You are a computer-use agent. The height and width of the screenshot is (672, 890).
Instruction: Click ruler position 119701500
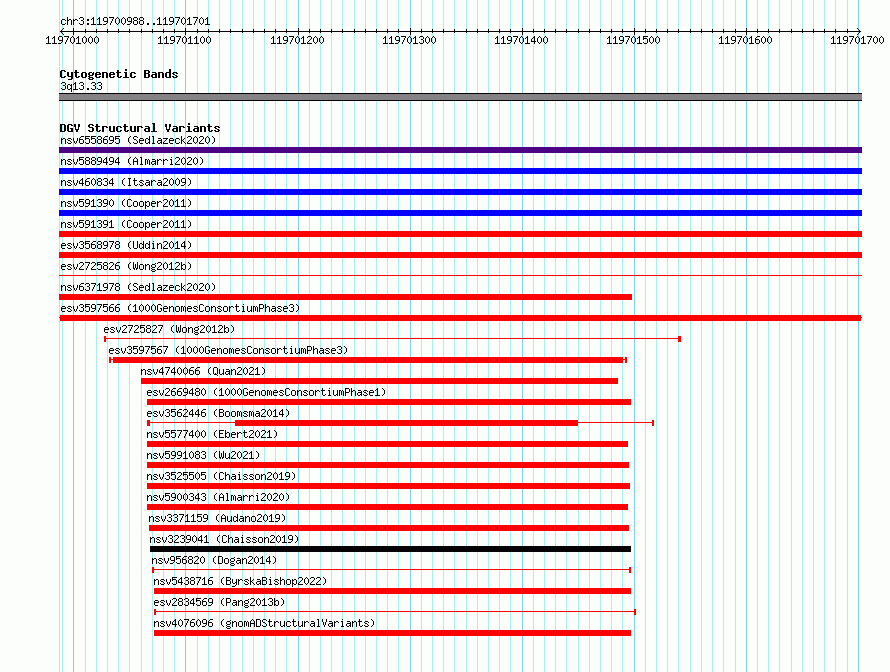(633, 40)
